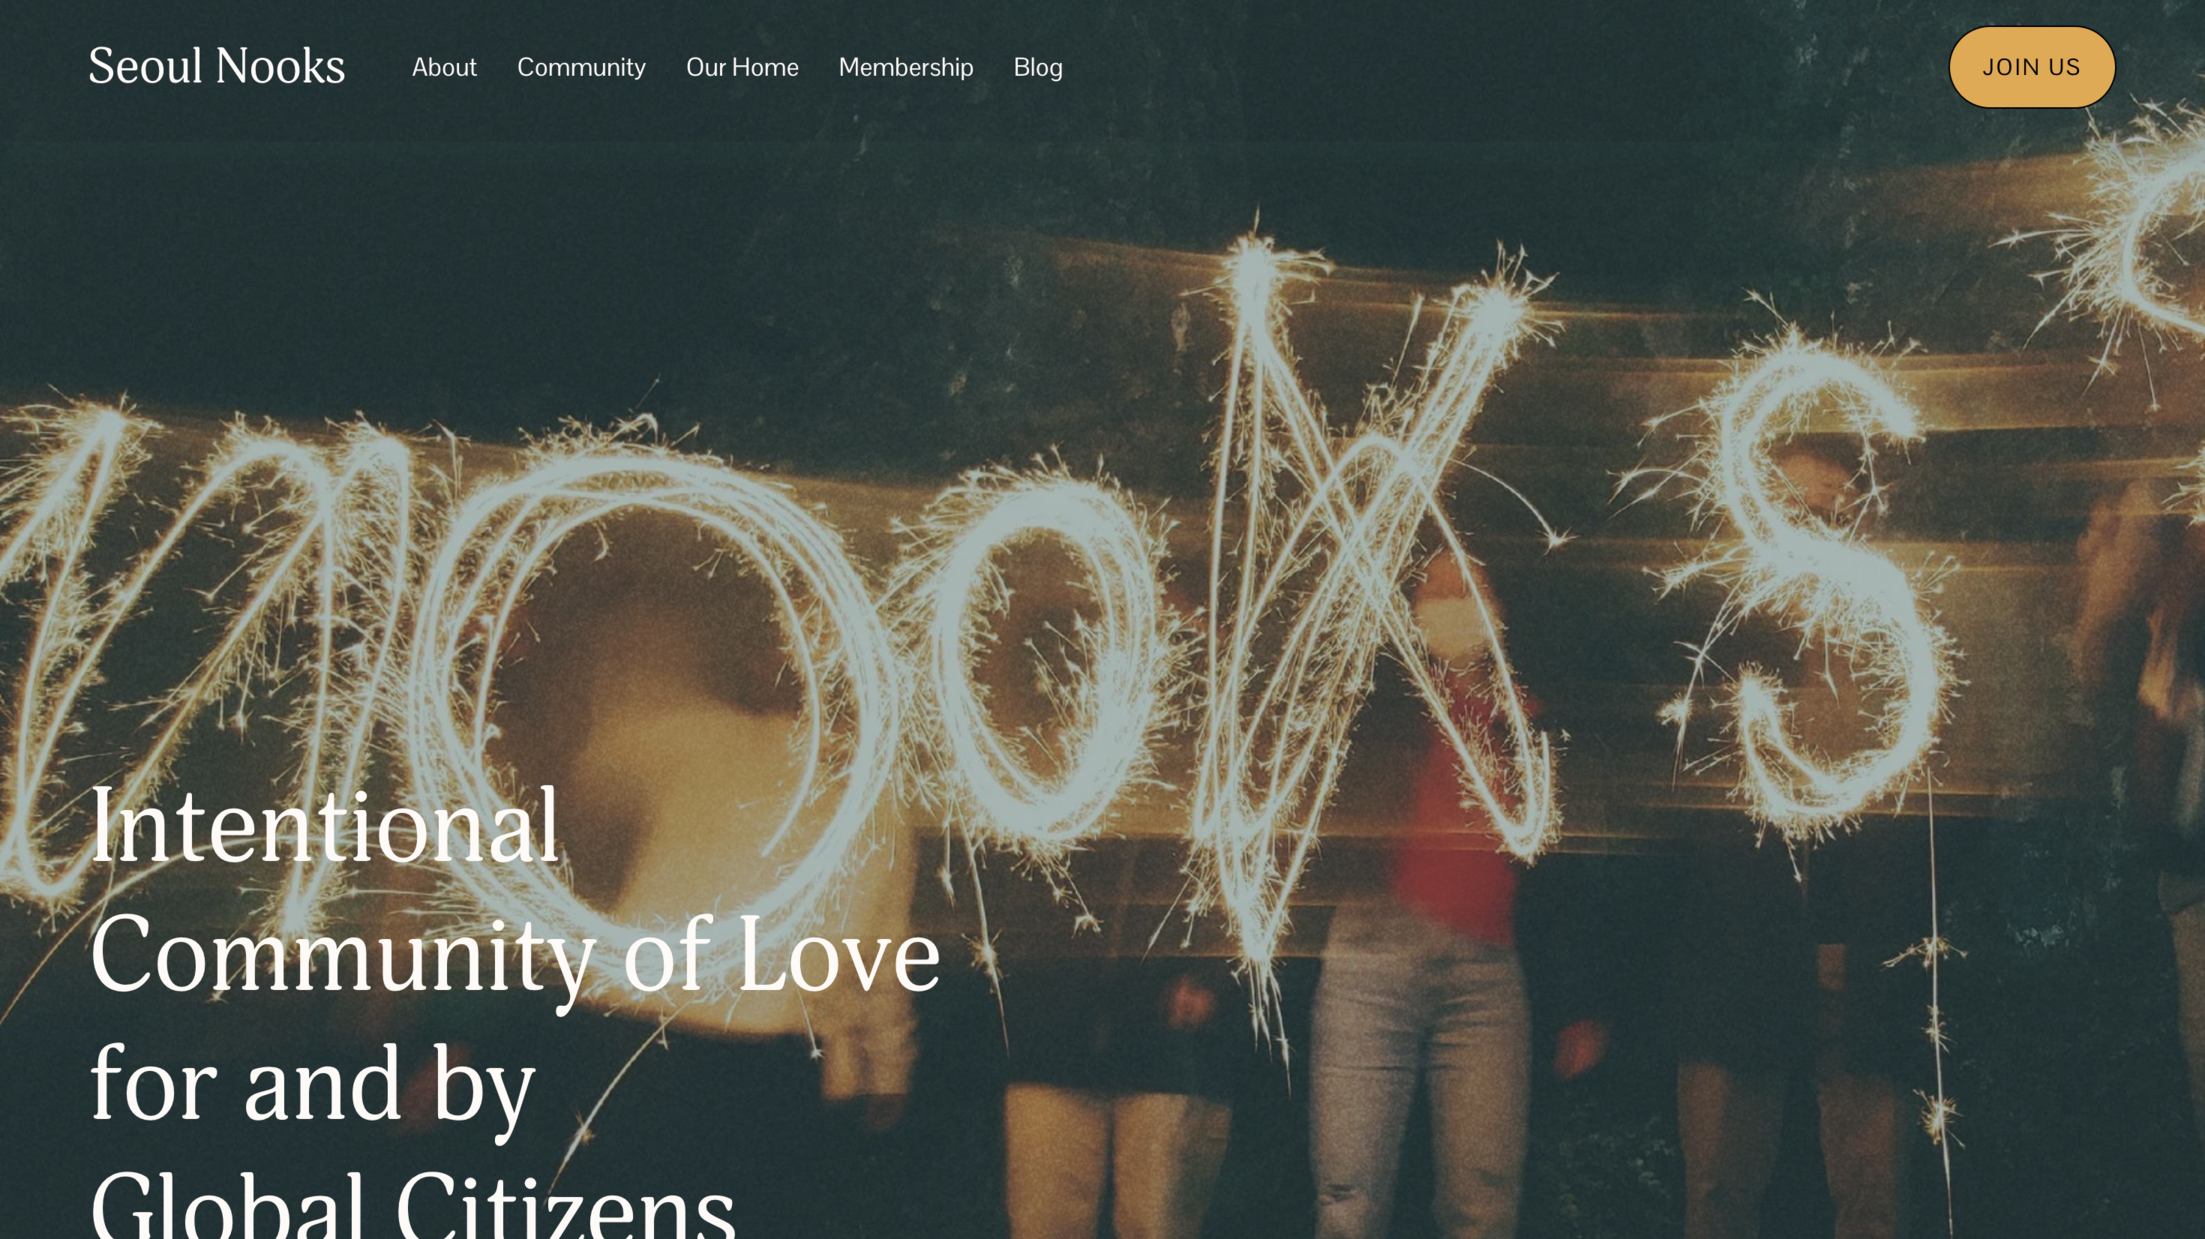
Task: Click the yellow JOIN US button
Action: tap(2031, 67)
